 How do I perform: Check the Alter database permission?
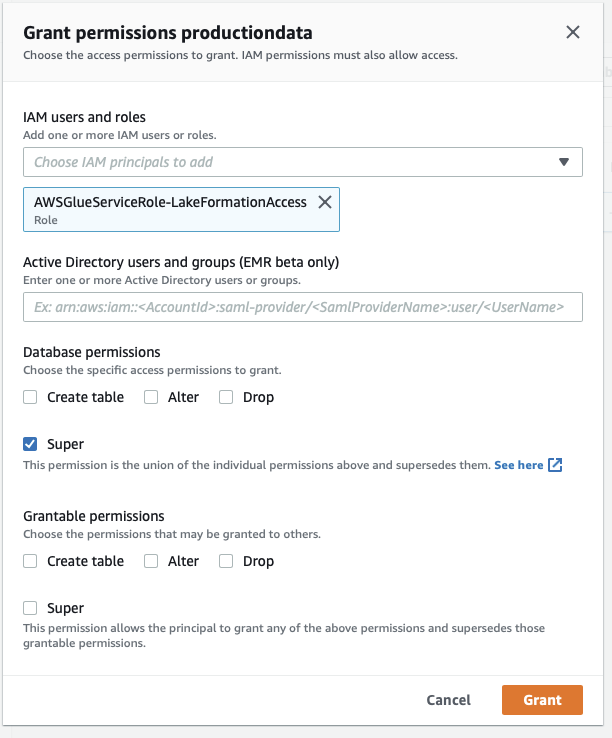[151, 397]
